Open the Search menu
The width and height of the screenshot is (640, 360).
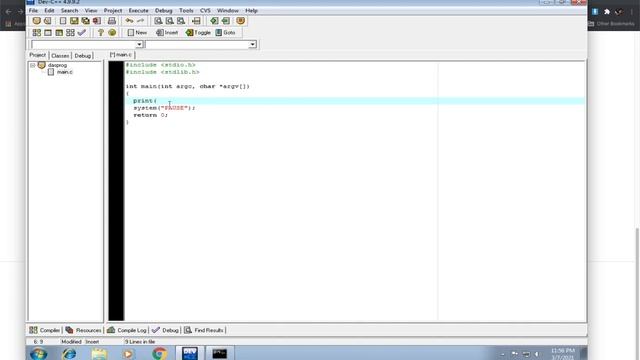pyautogui.click(x=69, y=11)
